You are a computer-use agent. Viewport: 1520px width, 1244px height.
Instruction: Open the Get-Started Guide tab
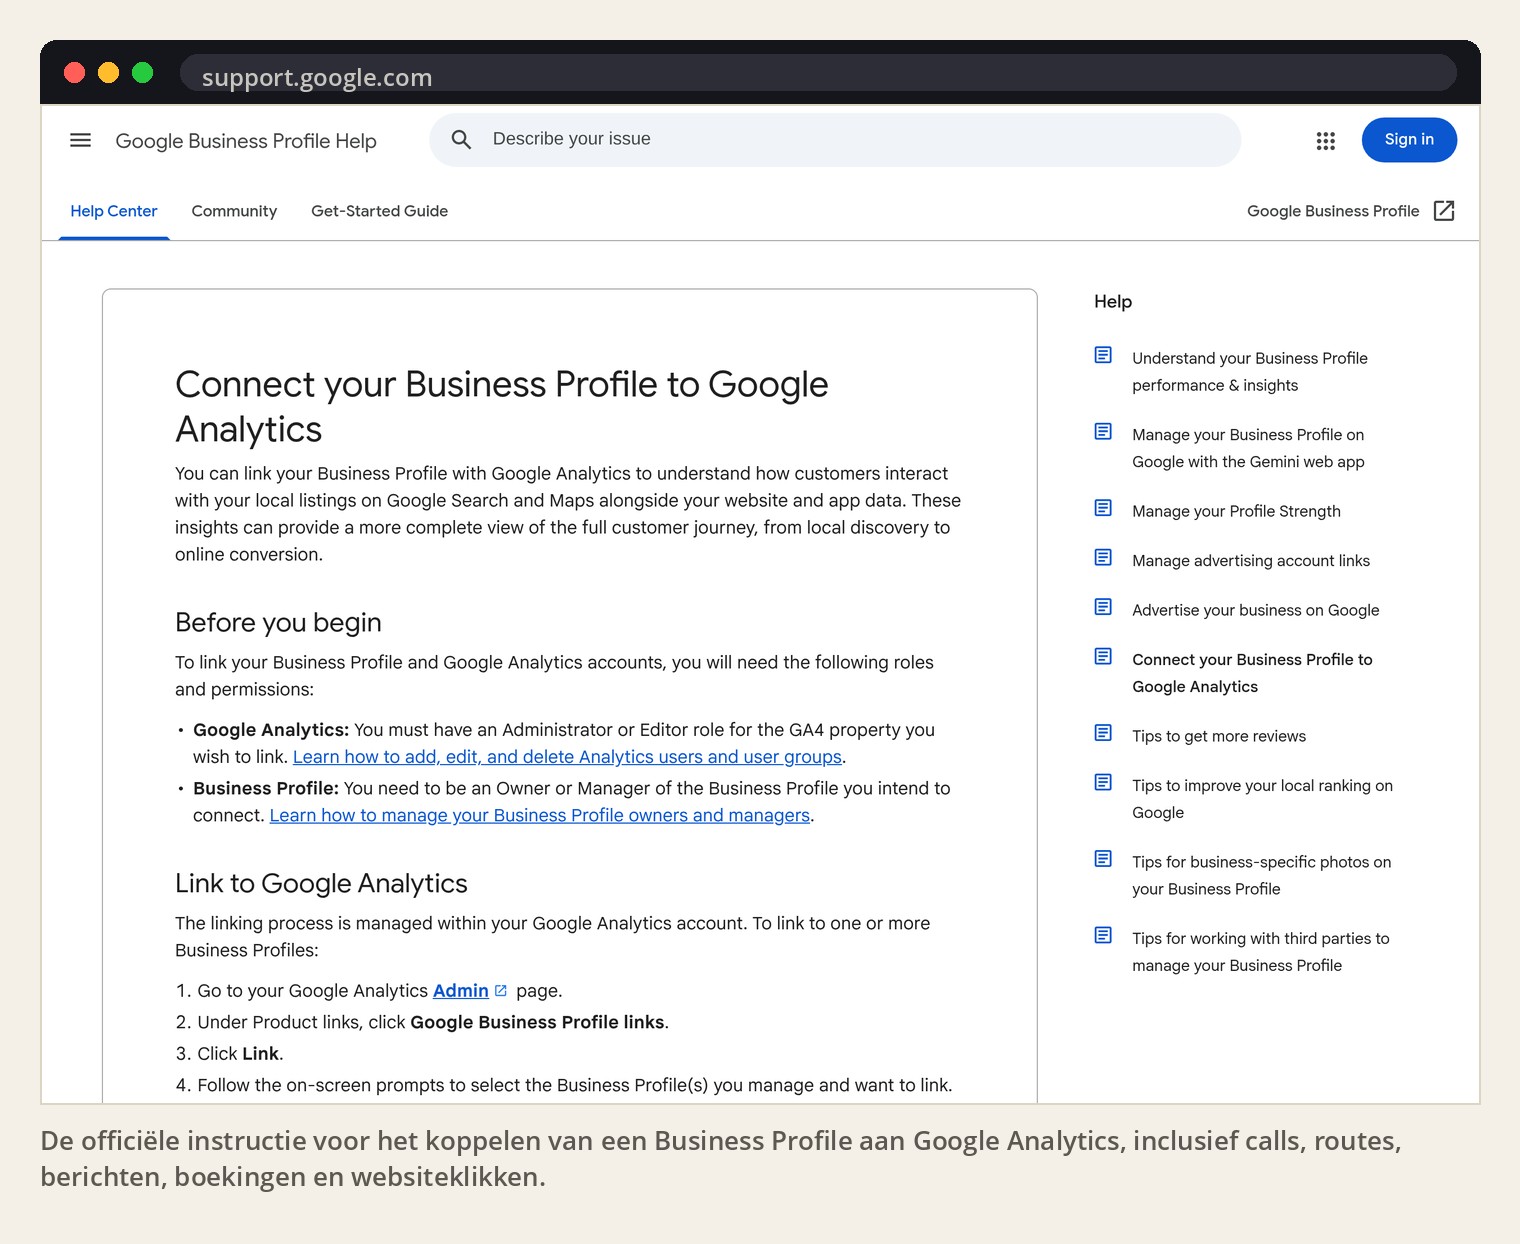pos(379,211)
